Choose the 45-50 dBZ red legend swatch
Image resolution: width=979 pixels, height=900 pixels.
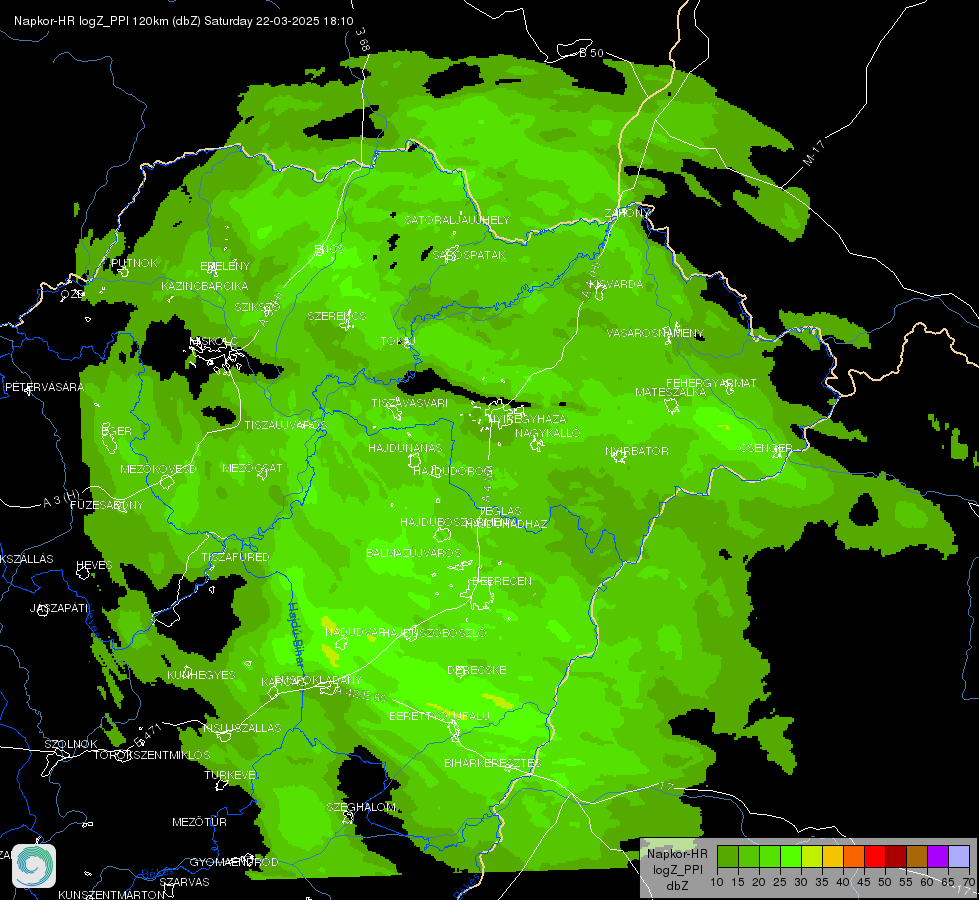(875, 857)
